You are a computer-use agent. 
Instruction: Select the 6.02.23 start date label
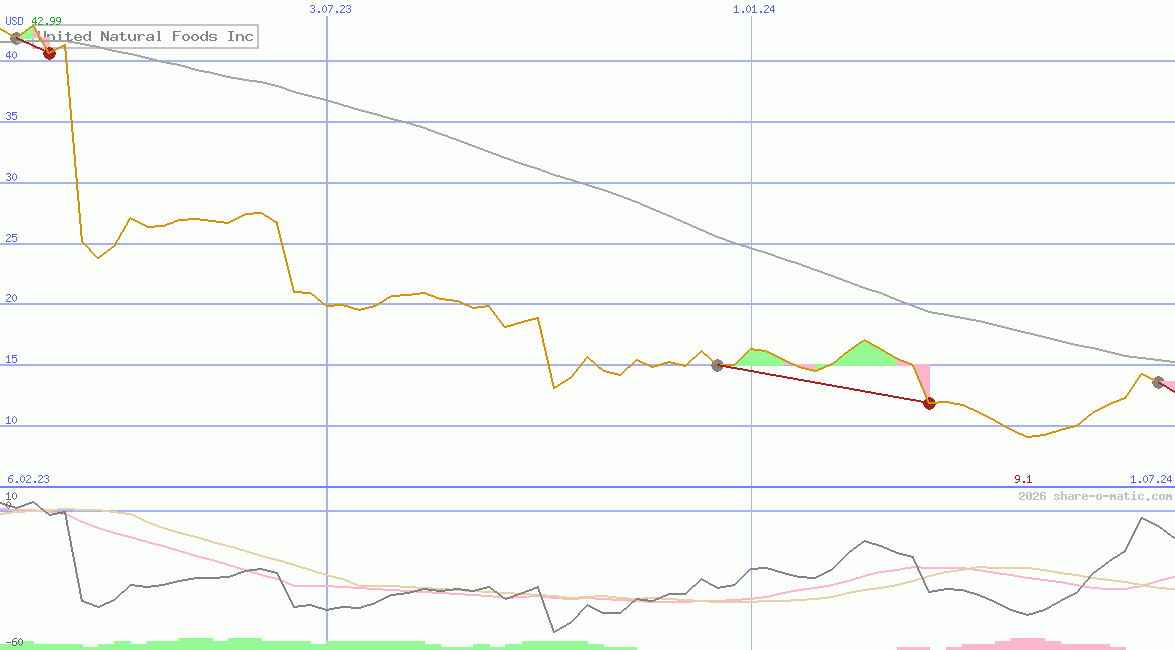click(28, 480)
